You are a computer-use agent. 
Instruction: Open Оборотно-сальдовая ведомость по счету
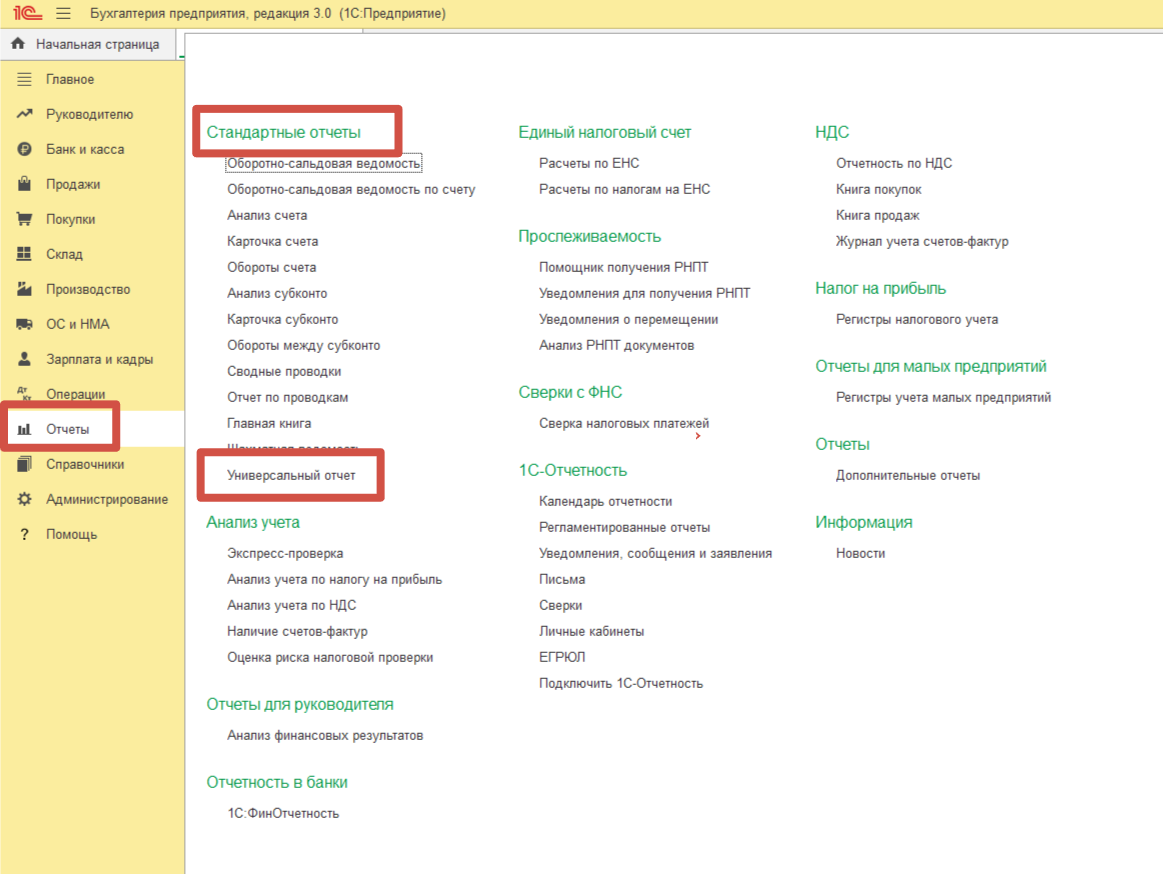pos(351,188)
